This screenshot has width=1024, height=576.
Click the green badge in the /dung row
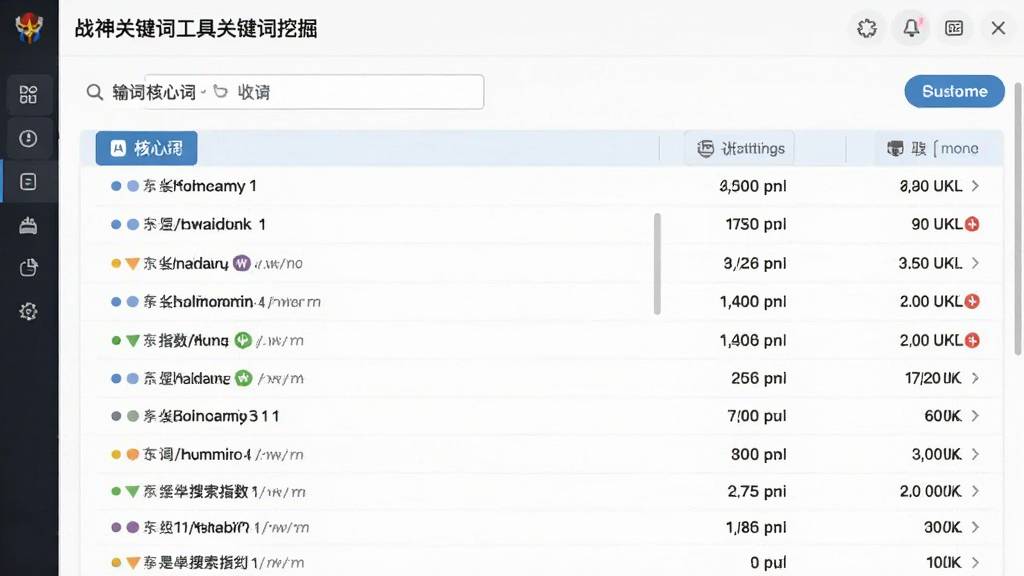tap(243, 340)
